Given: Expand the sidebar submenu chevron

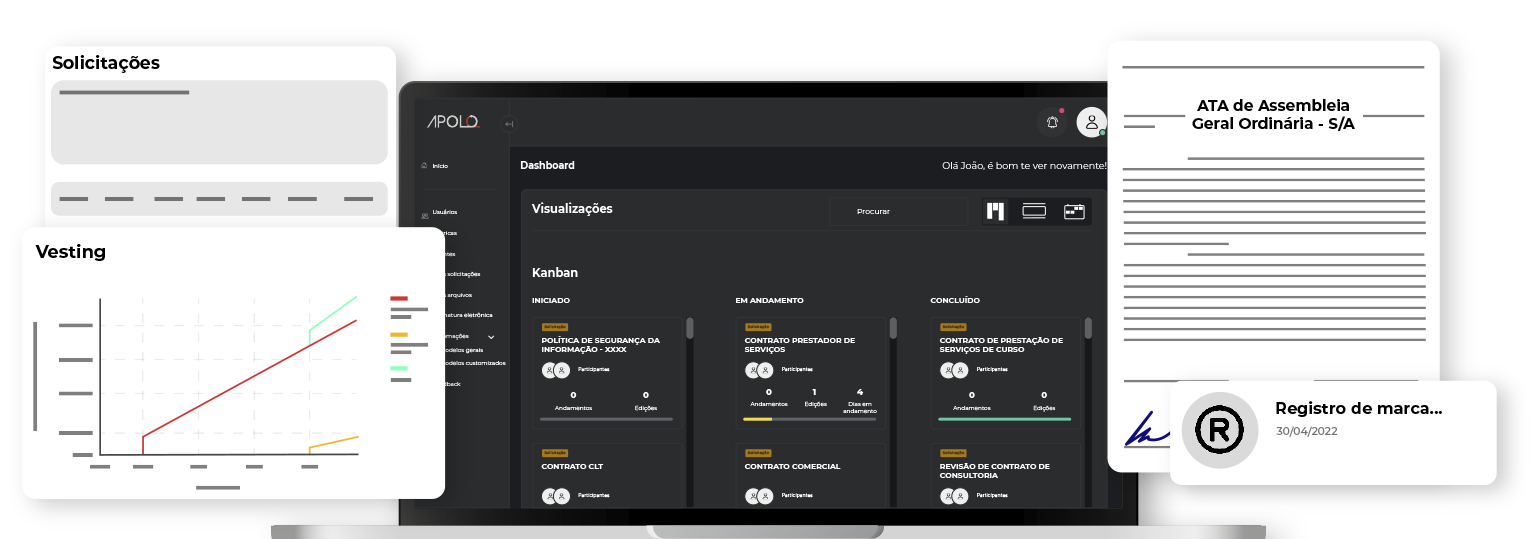Looking at the screenshot, I should tap(491, 337).
